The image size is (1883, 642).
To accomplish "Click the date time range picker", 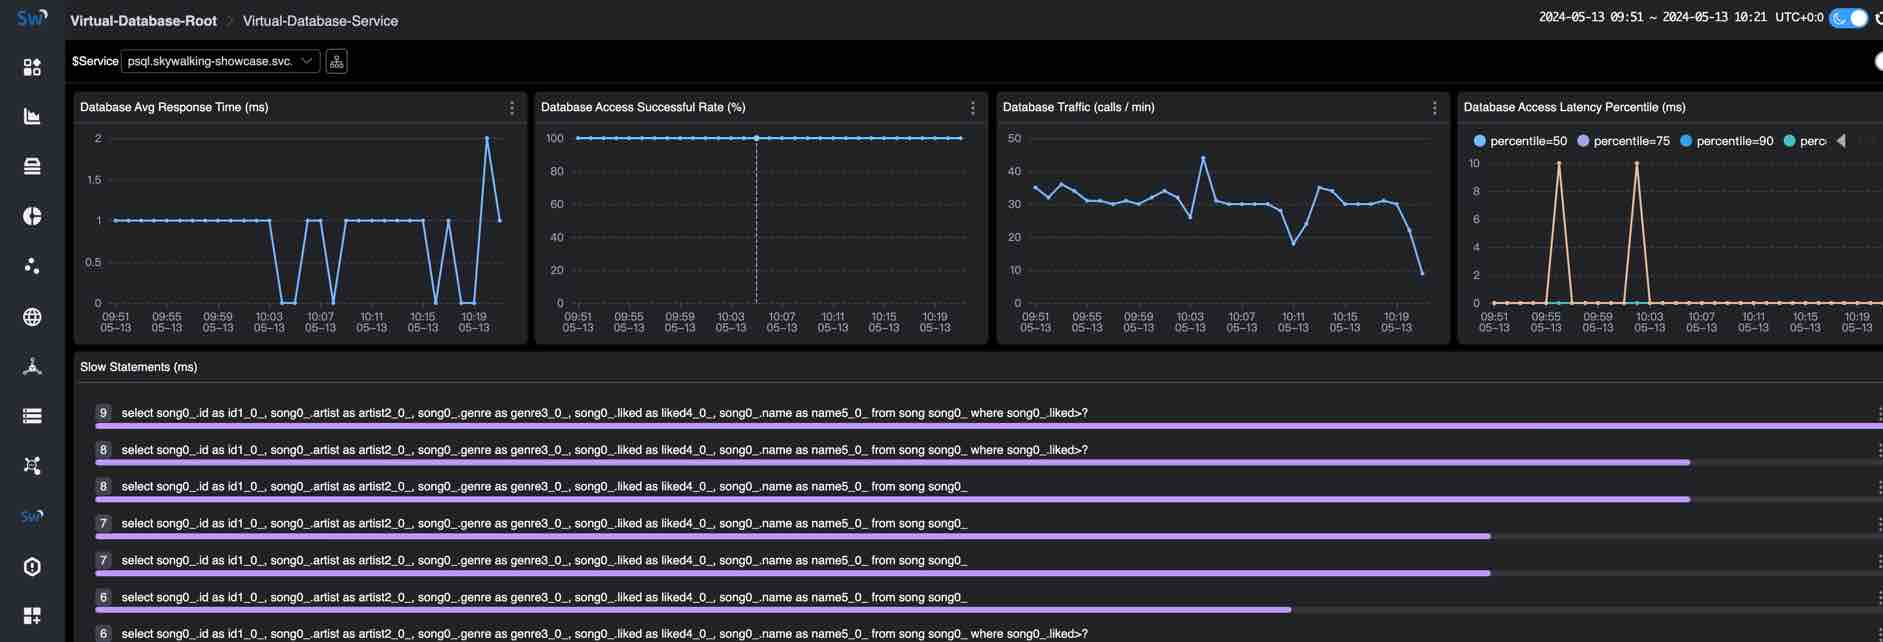I will tap(1652, 18).
